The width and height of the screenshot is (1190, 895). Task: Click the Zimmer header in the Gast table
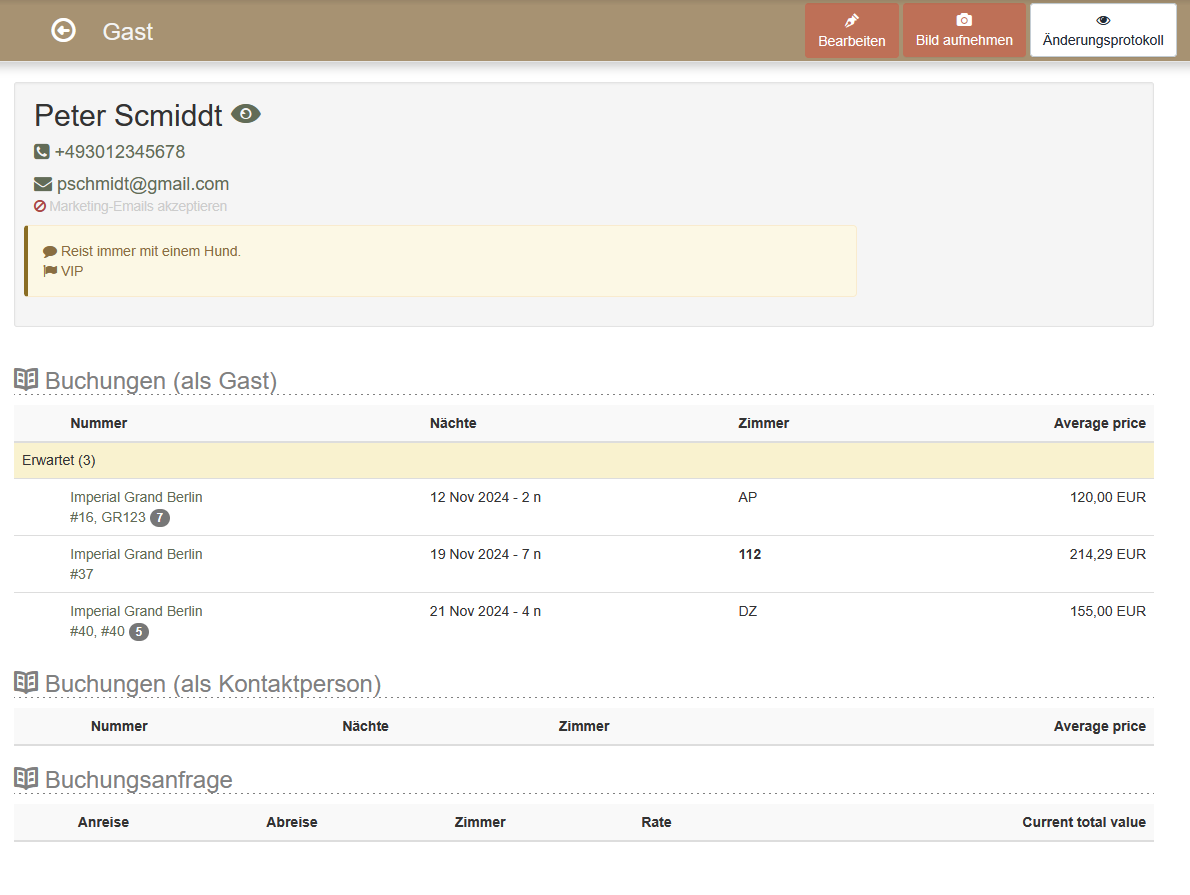pyautogui.click(x=763, y=423)
